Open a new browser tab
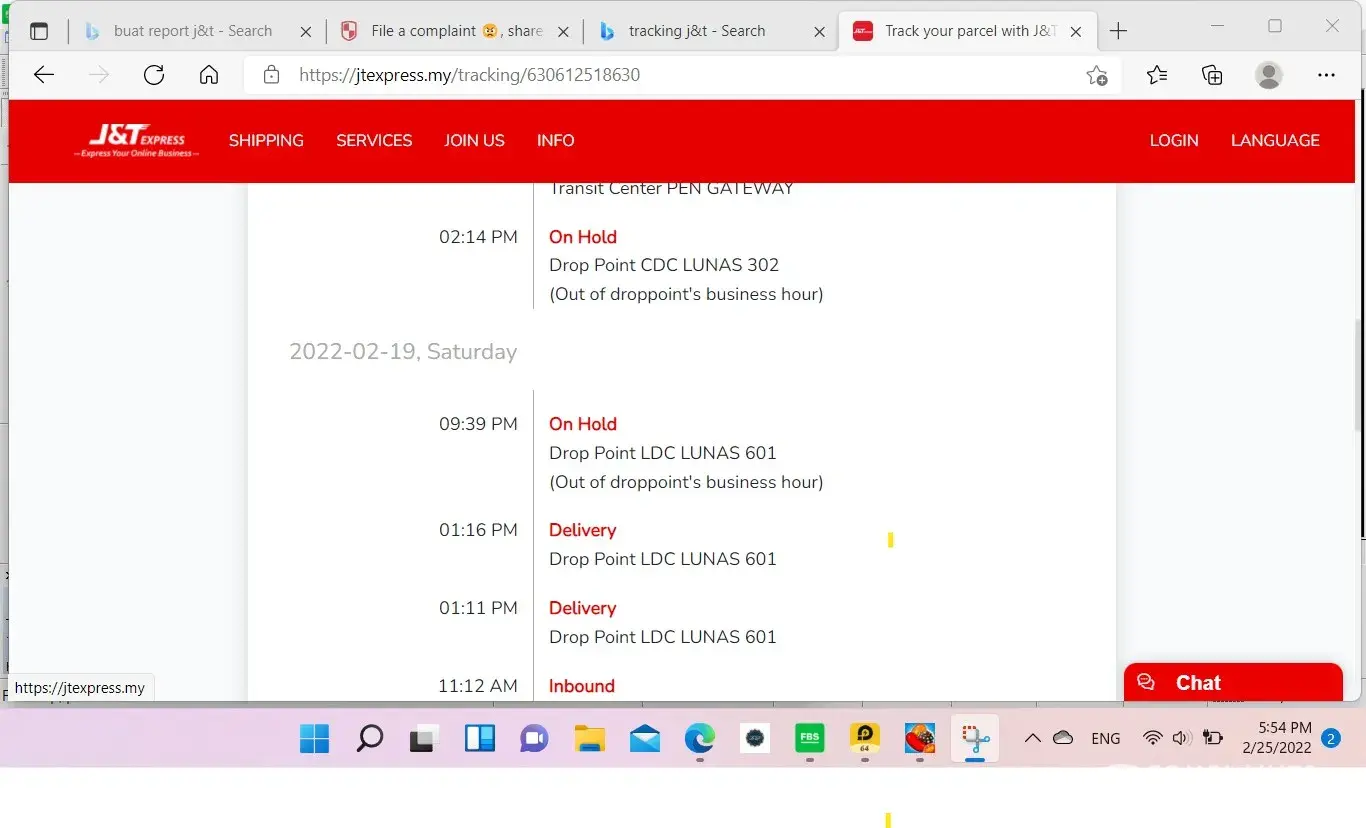 [x=1118, y=31]
